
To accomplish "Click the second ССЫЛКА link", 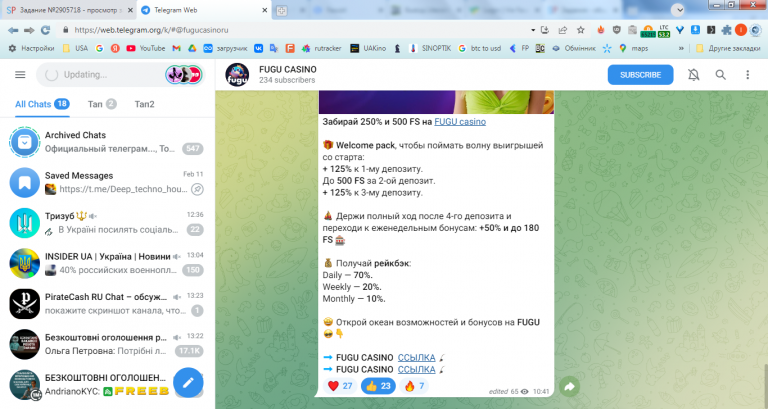I will click(x=416, y=369).
